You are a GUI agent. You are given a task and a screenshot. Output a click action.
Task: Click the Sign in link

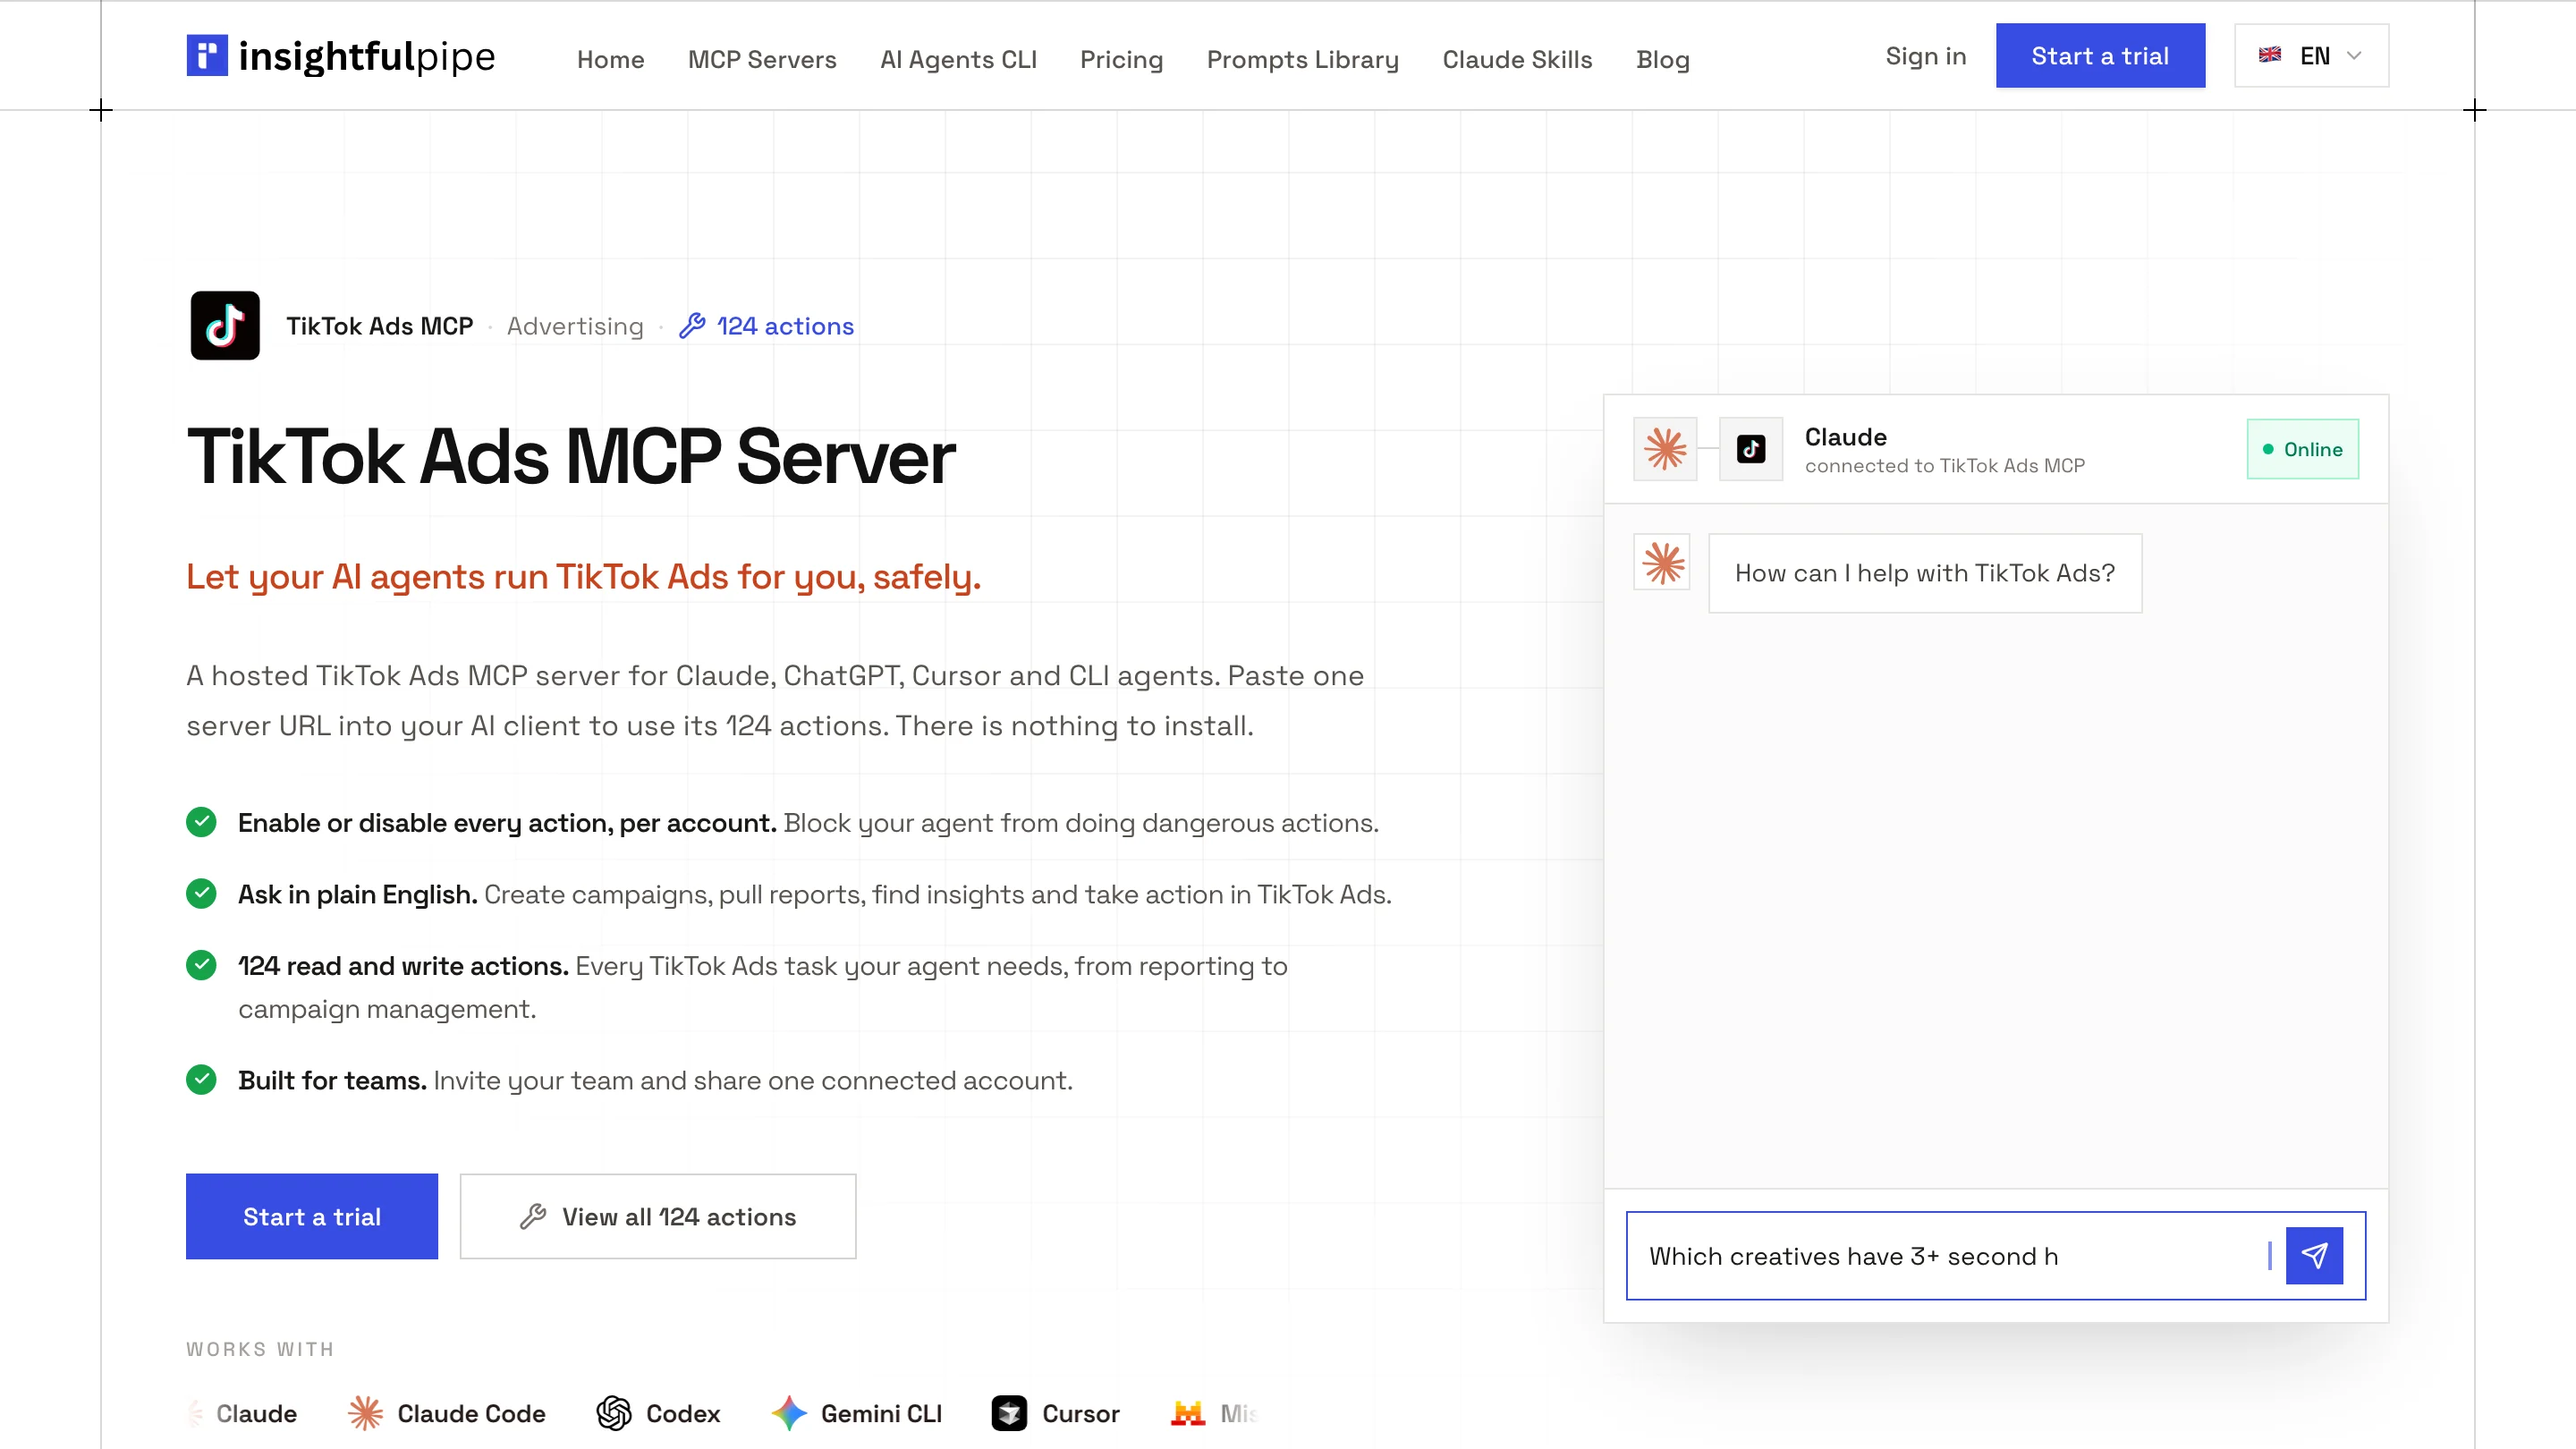[1925, 56]
